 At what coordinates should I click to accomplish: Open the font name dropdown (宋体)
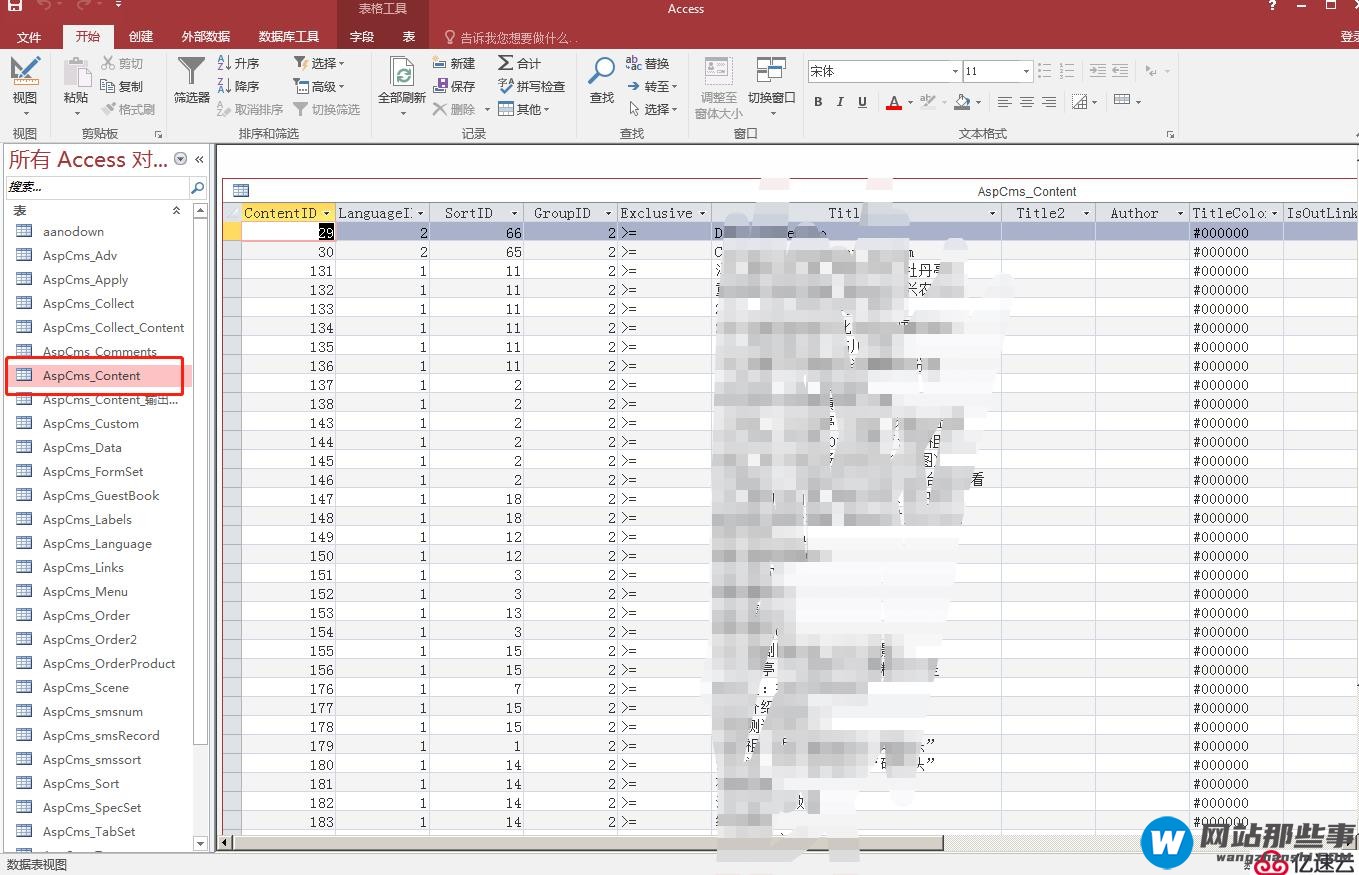point(954,71)
